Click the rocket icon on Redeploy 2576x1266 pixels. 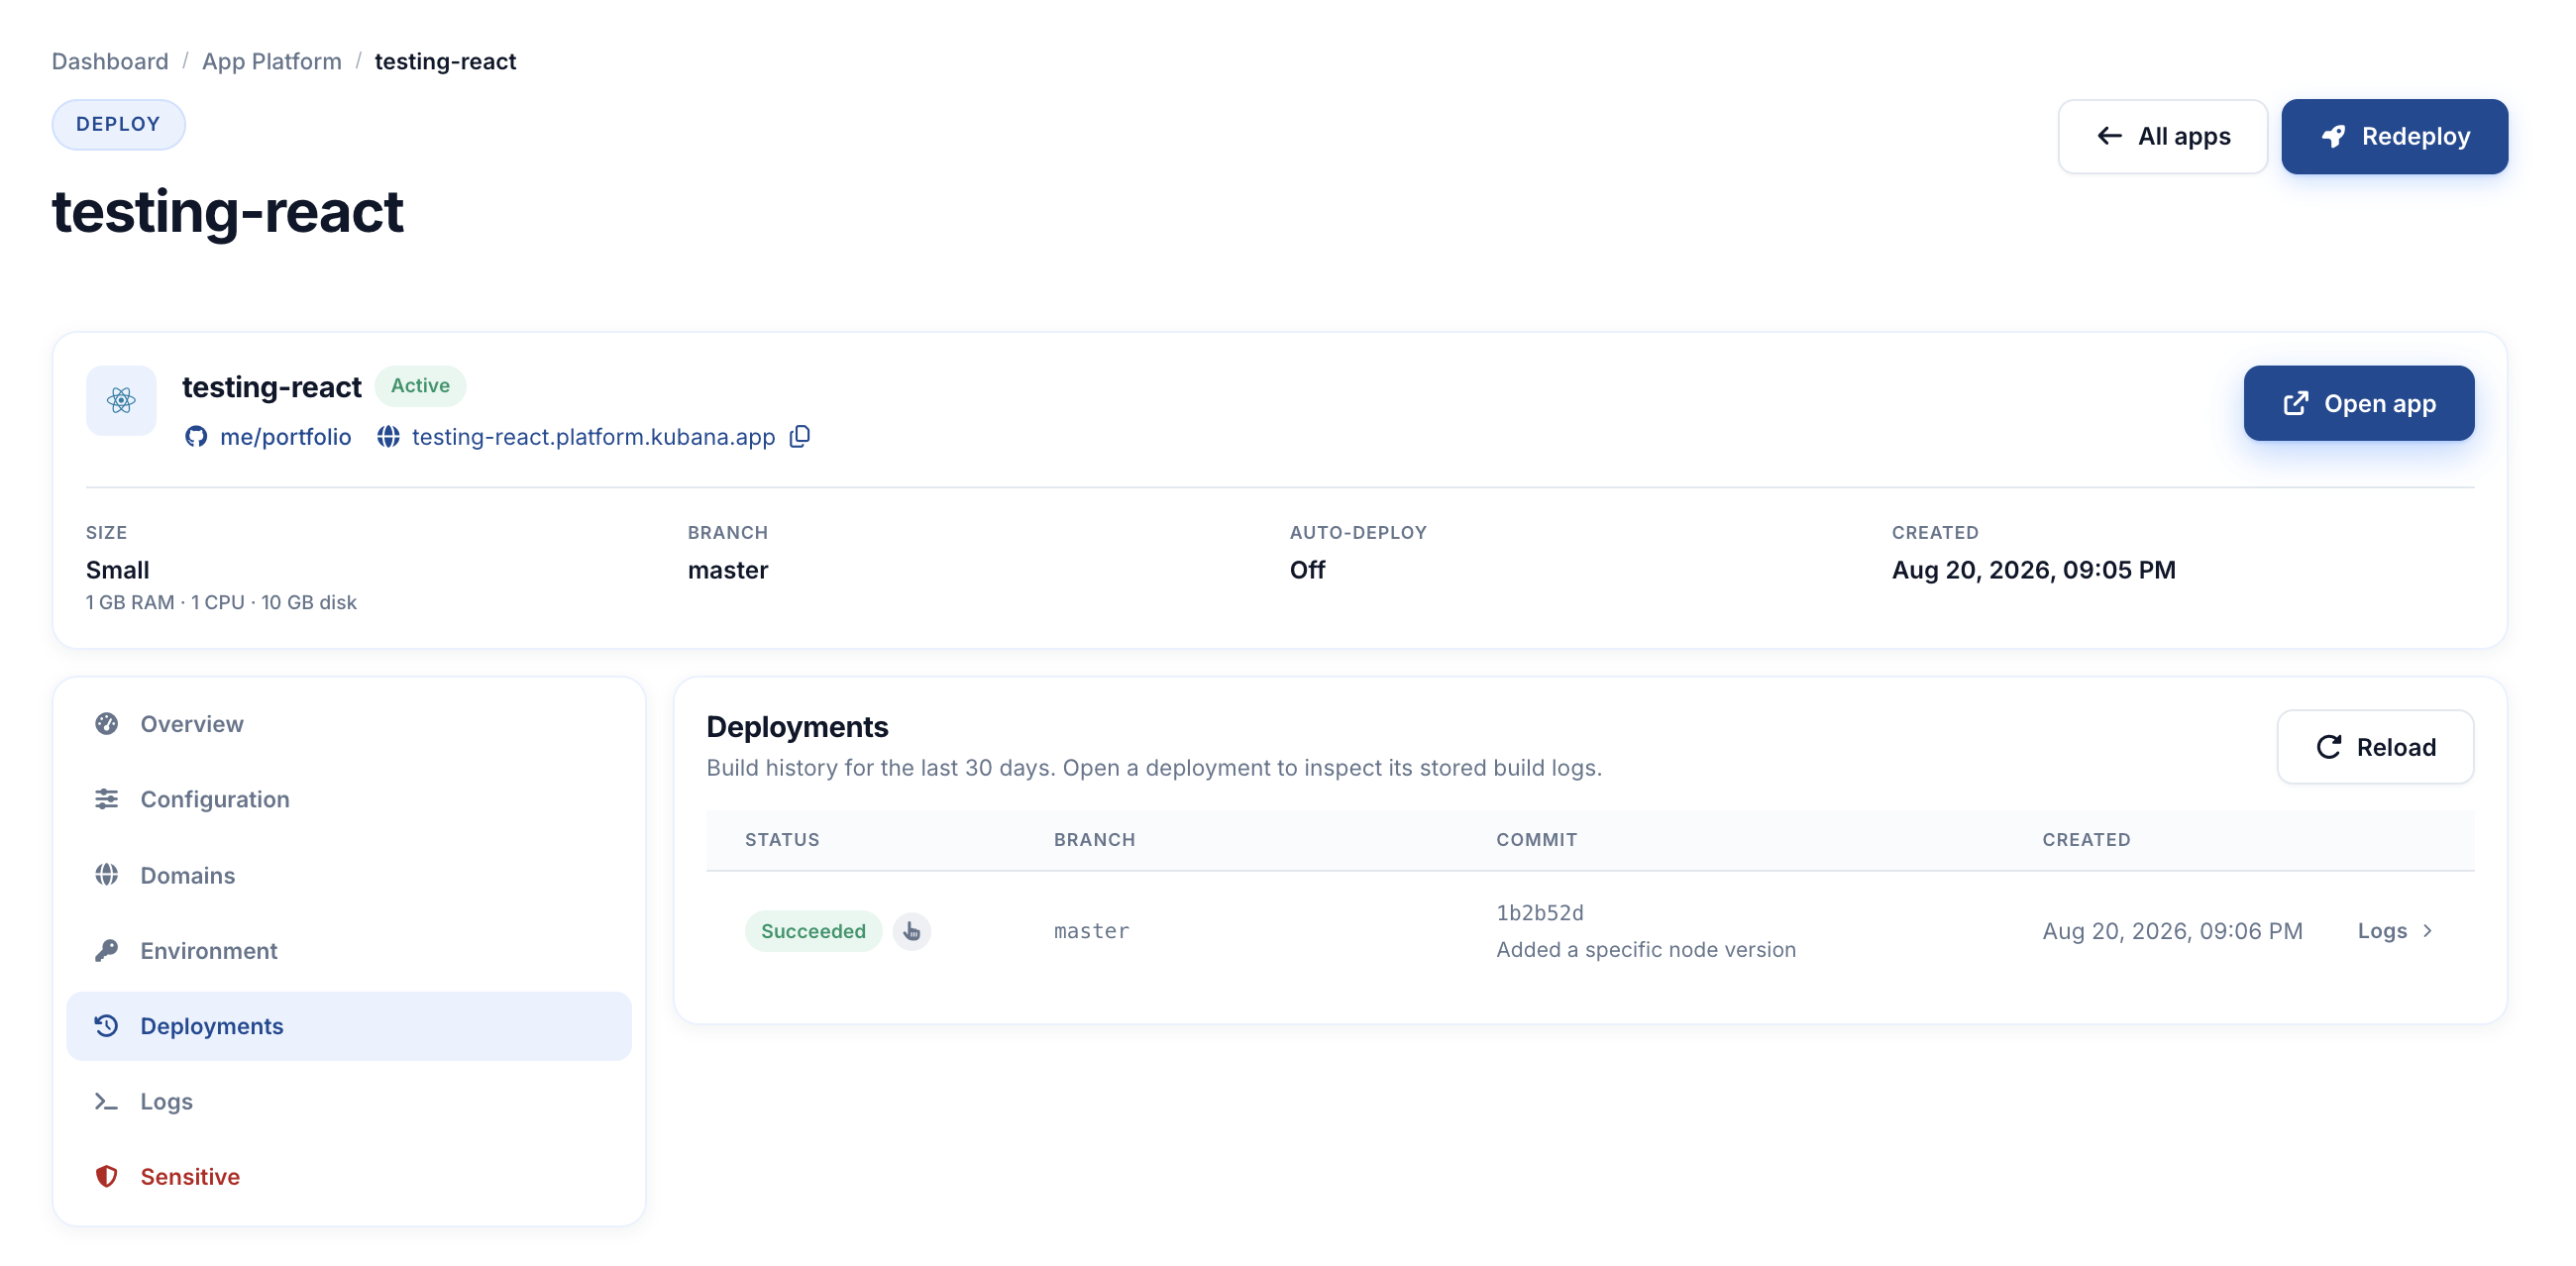pos(2333,136)
